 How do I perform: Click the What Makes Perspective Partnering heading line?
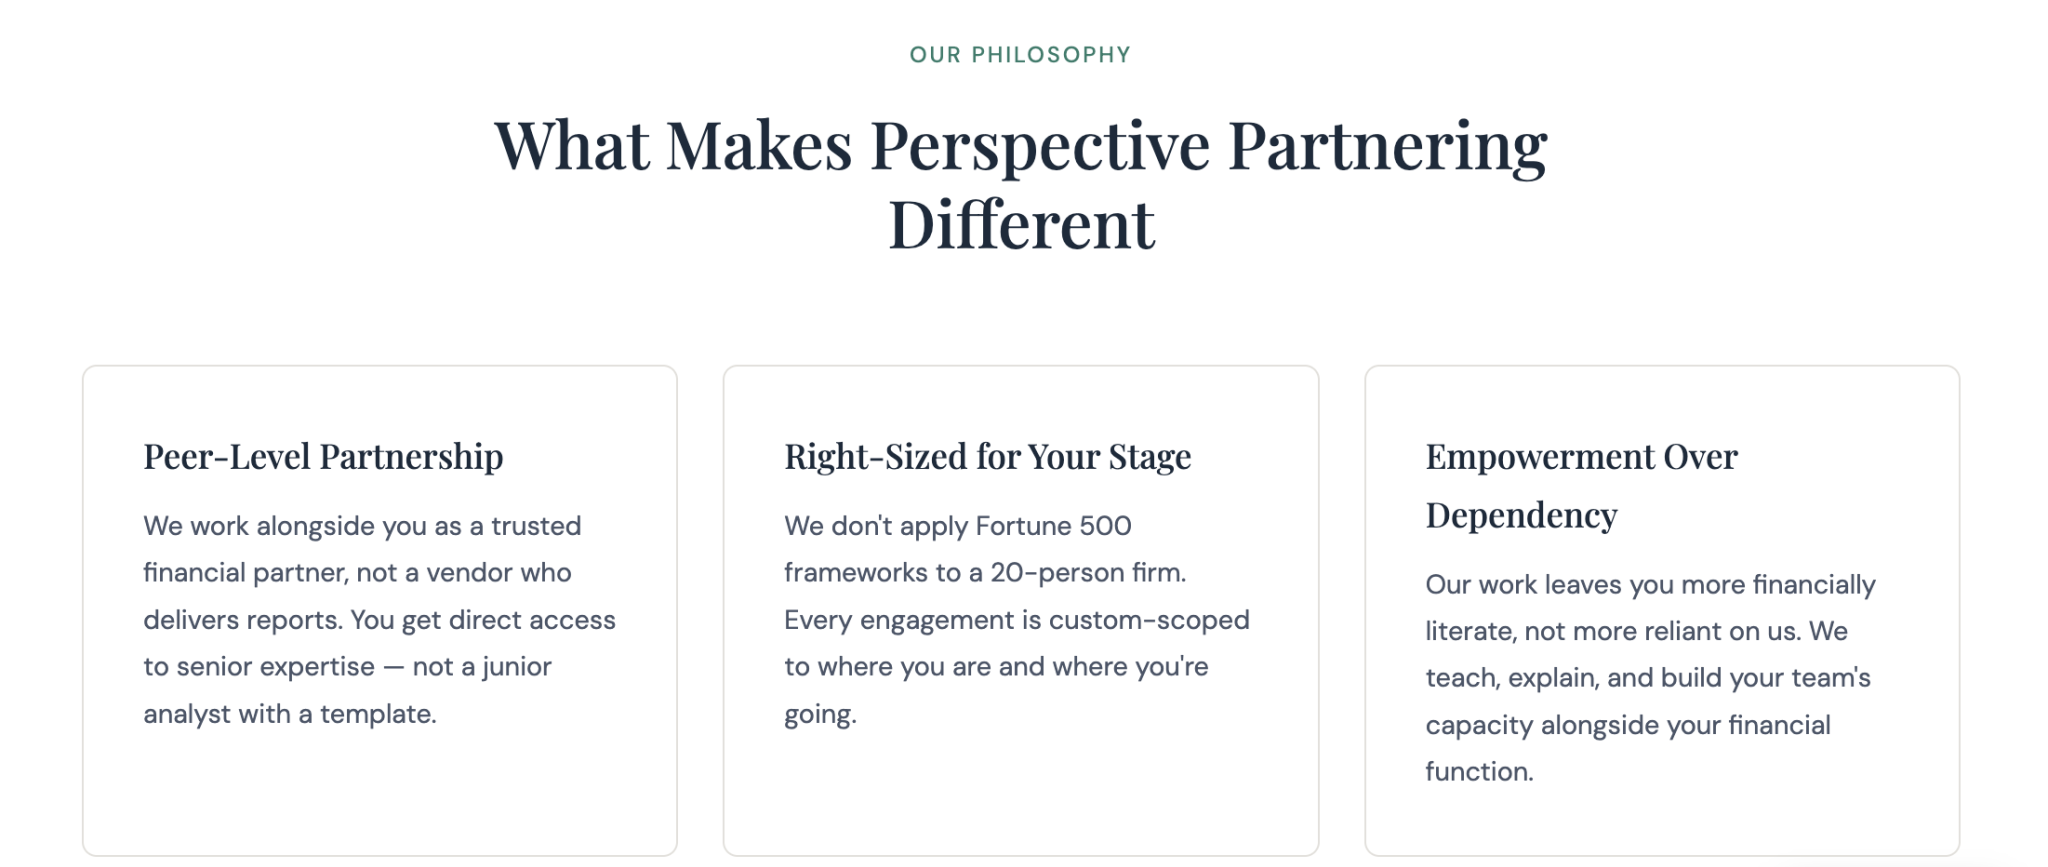click(1021, 146)
